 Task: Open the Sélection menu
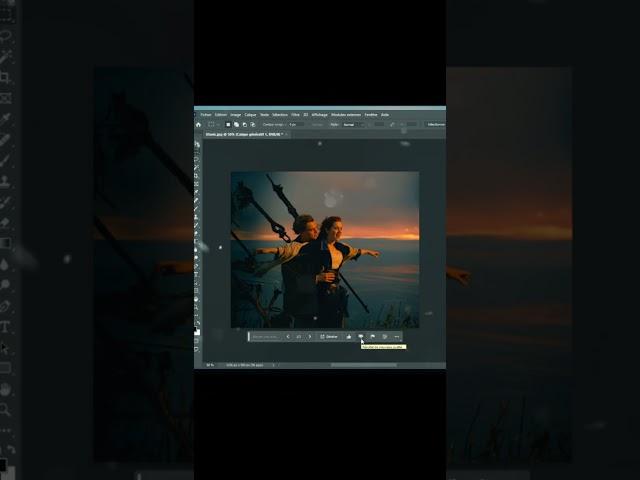pyautogui.click(x=280, y=115)
